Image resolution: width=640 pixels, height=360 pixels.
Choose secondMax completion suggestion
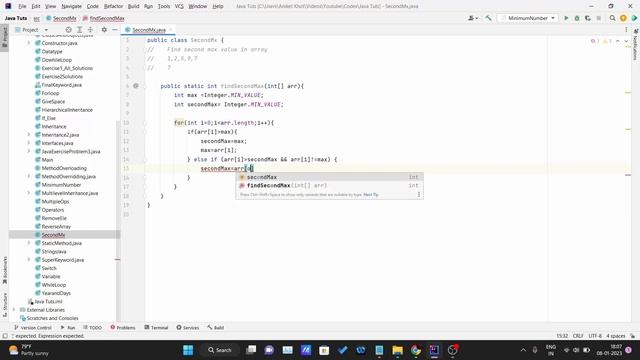(x=329, y=177)
